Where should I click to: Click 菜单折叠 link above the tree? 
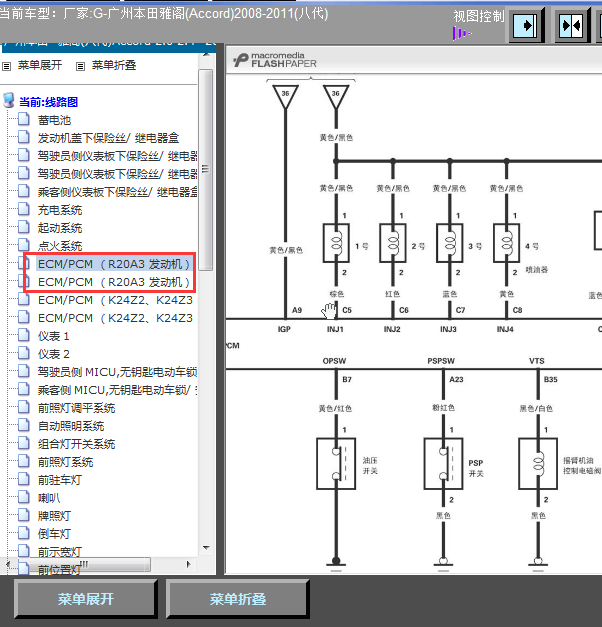click(x=114, y=65)
